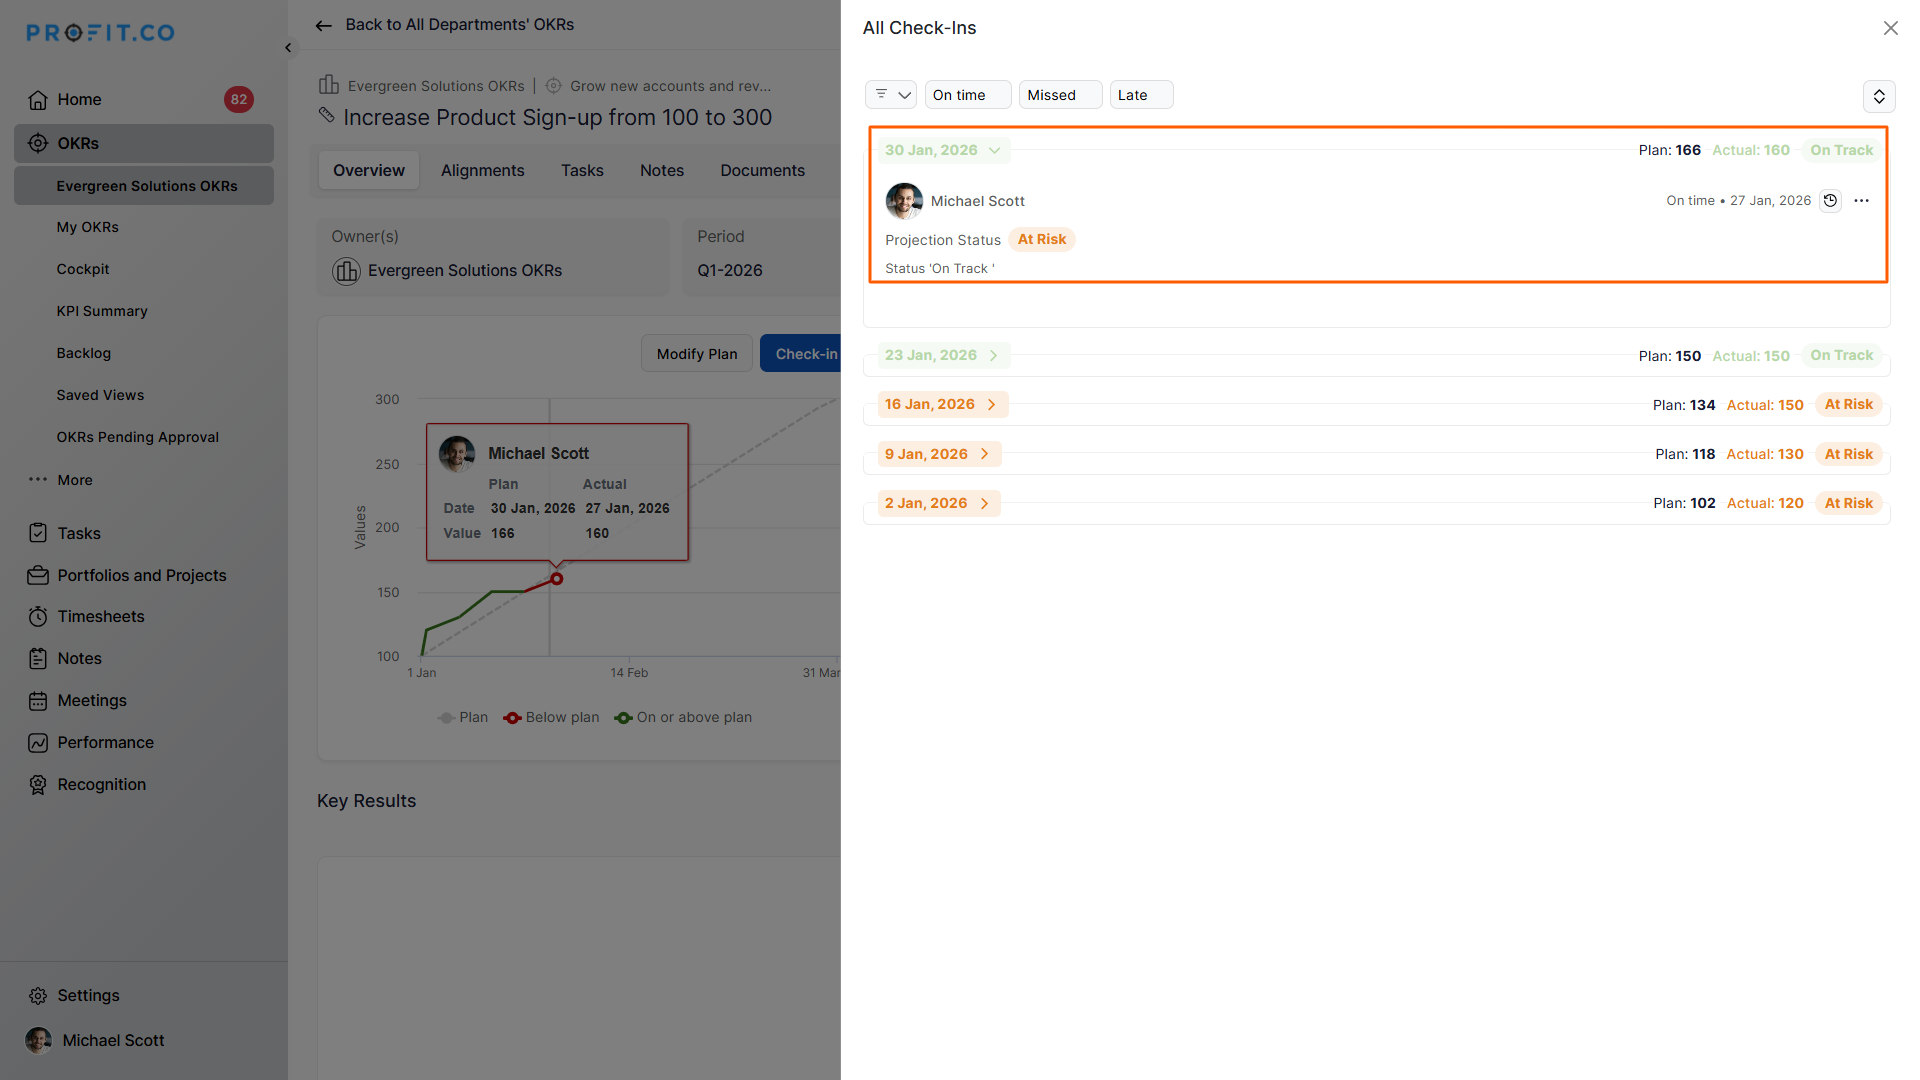Viewport: 1920px width, 1080px height.
Task: Switch to the Documents tab
Action: [x=762, y=170]
